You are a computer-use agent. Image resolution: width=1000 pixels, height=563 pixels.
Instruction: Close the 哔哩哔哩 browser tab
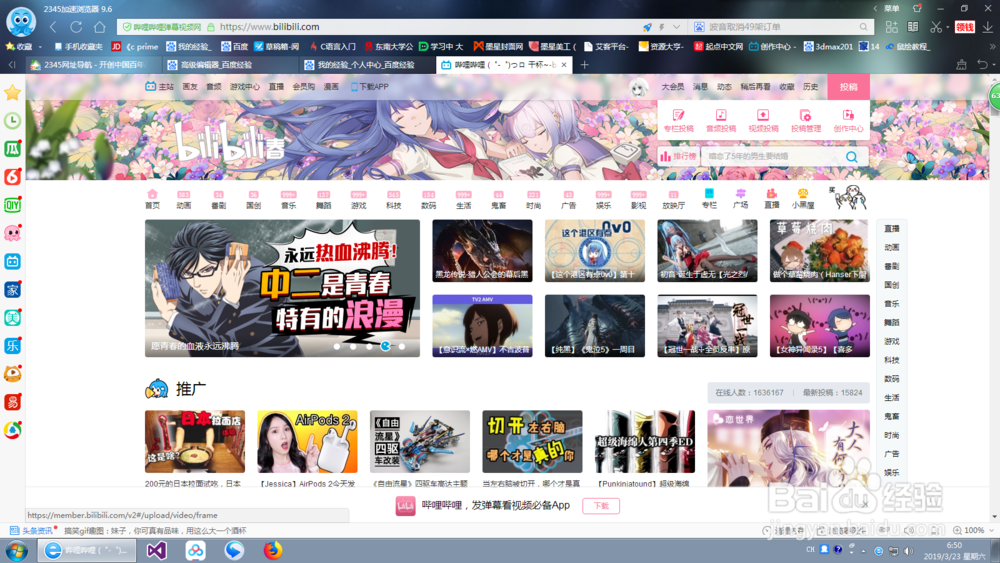click(564, 64)
